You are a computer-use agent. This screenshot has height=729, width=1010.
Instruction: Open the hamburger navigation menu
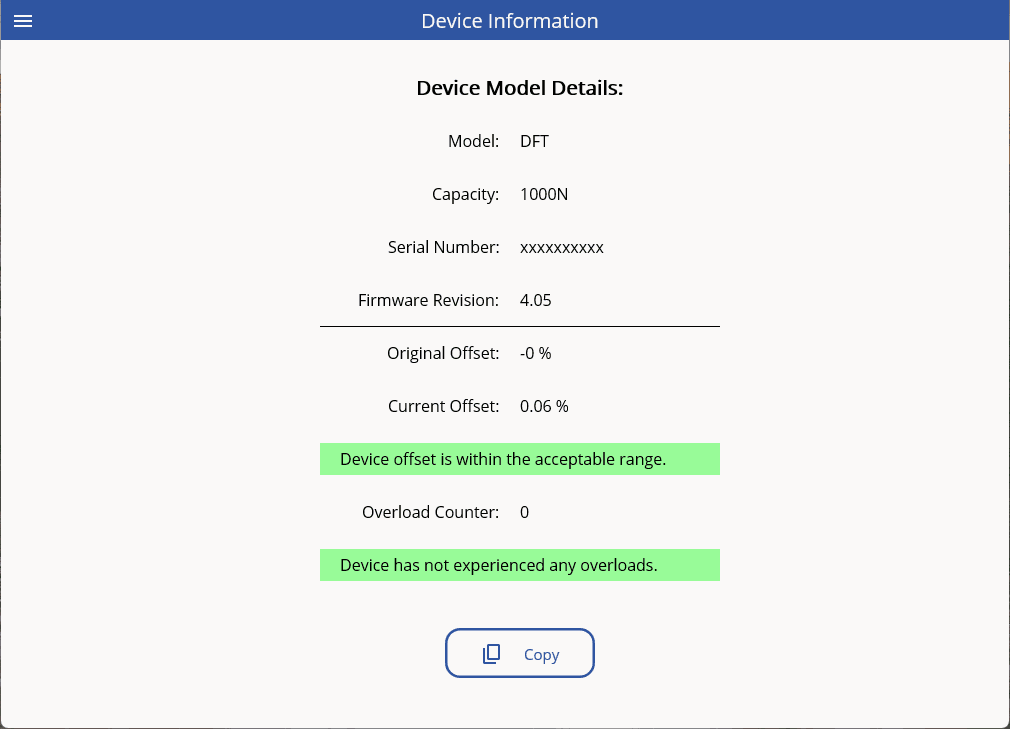[23, 21]
